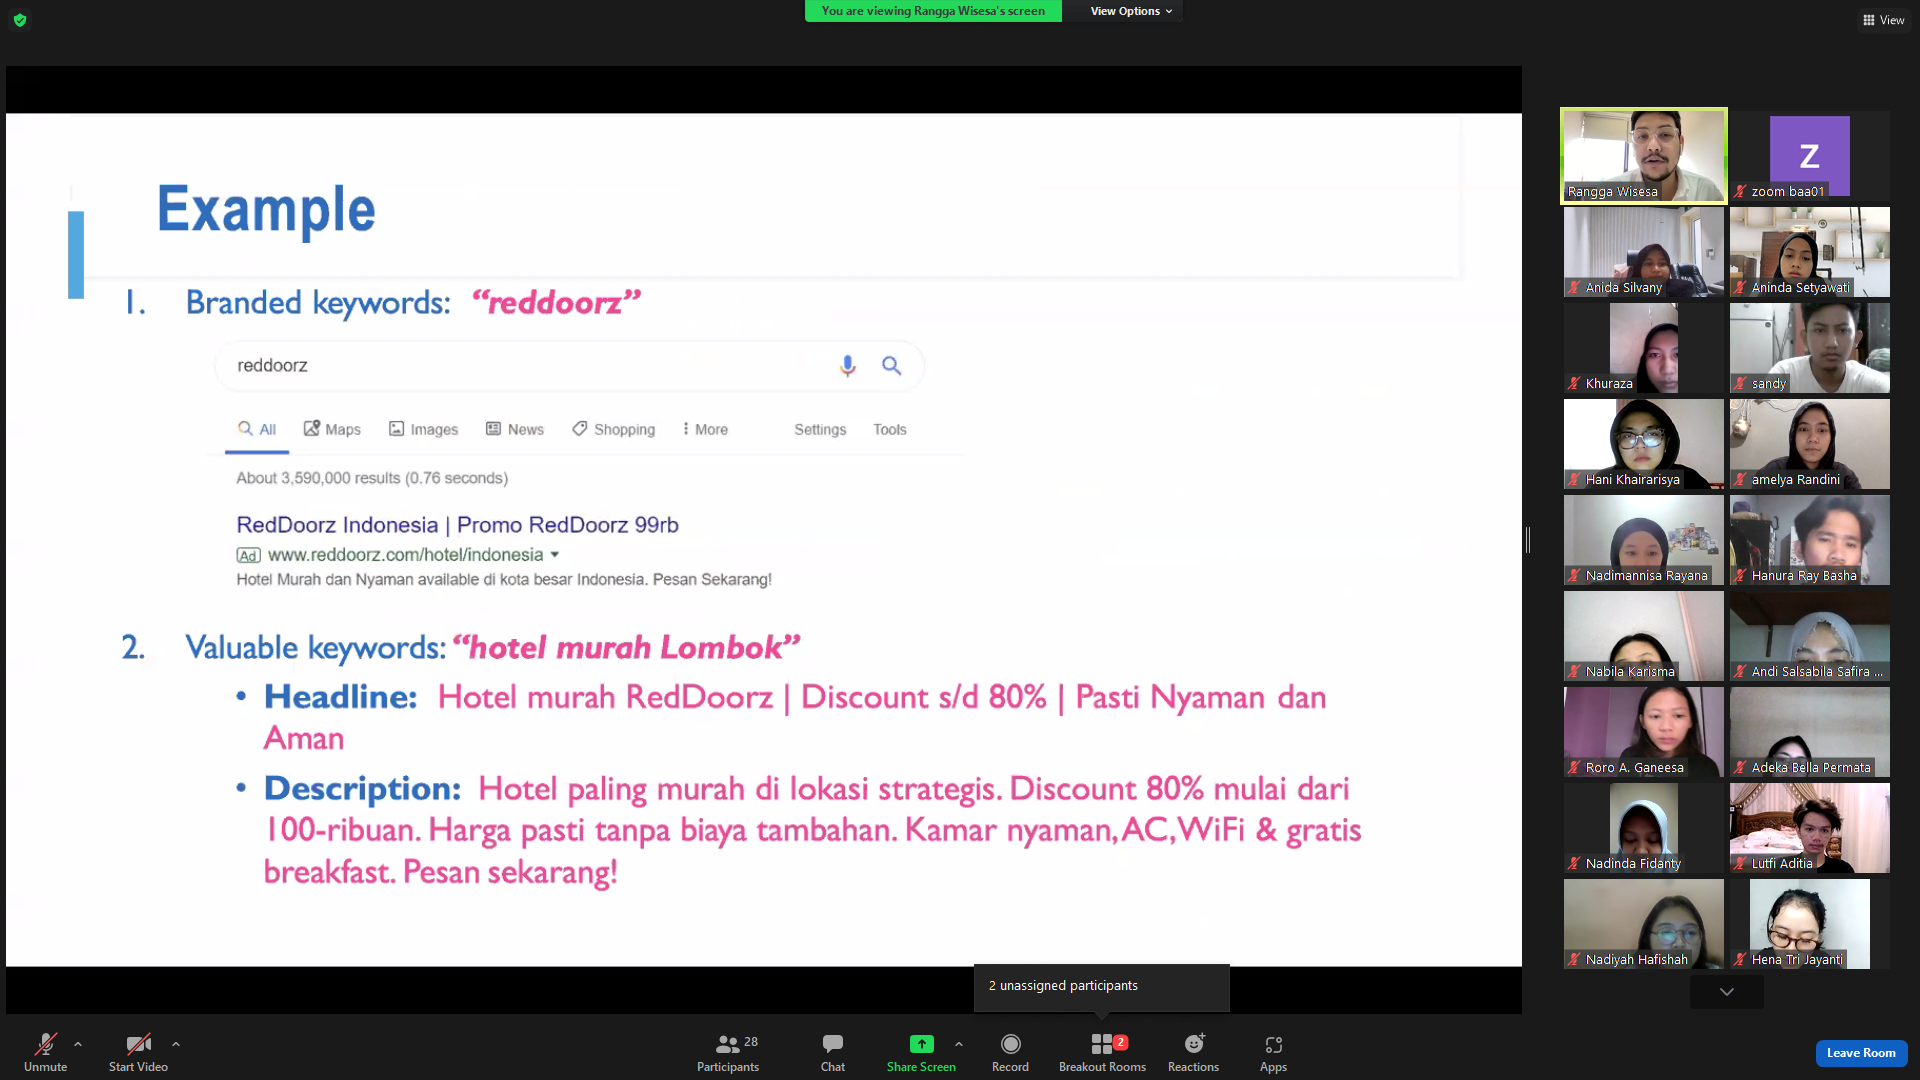Select Hanura Ray Basha's video thumbnail

pyautogui.click(x=1810, y=540)
